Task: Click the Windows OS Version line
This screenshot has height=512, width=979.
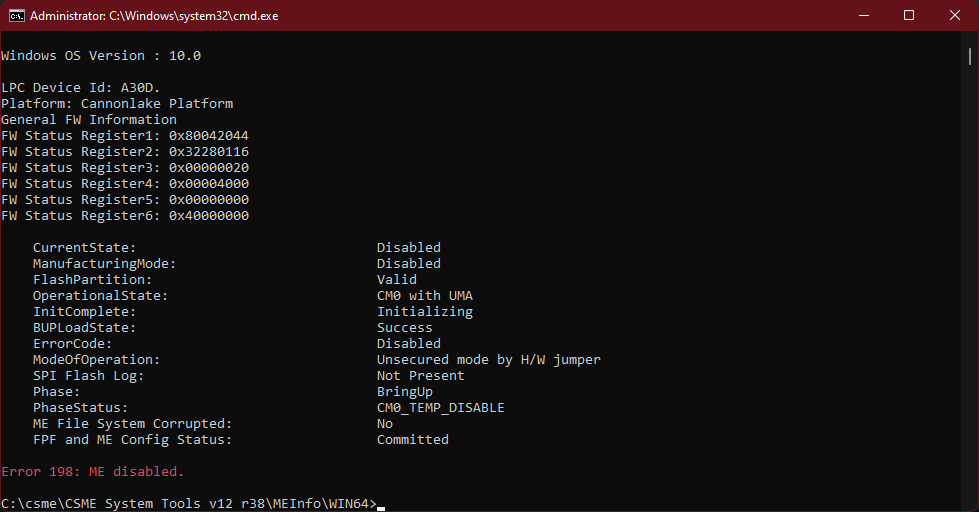Action: [101, 56]
